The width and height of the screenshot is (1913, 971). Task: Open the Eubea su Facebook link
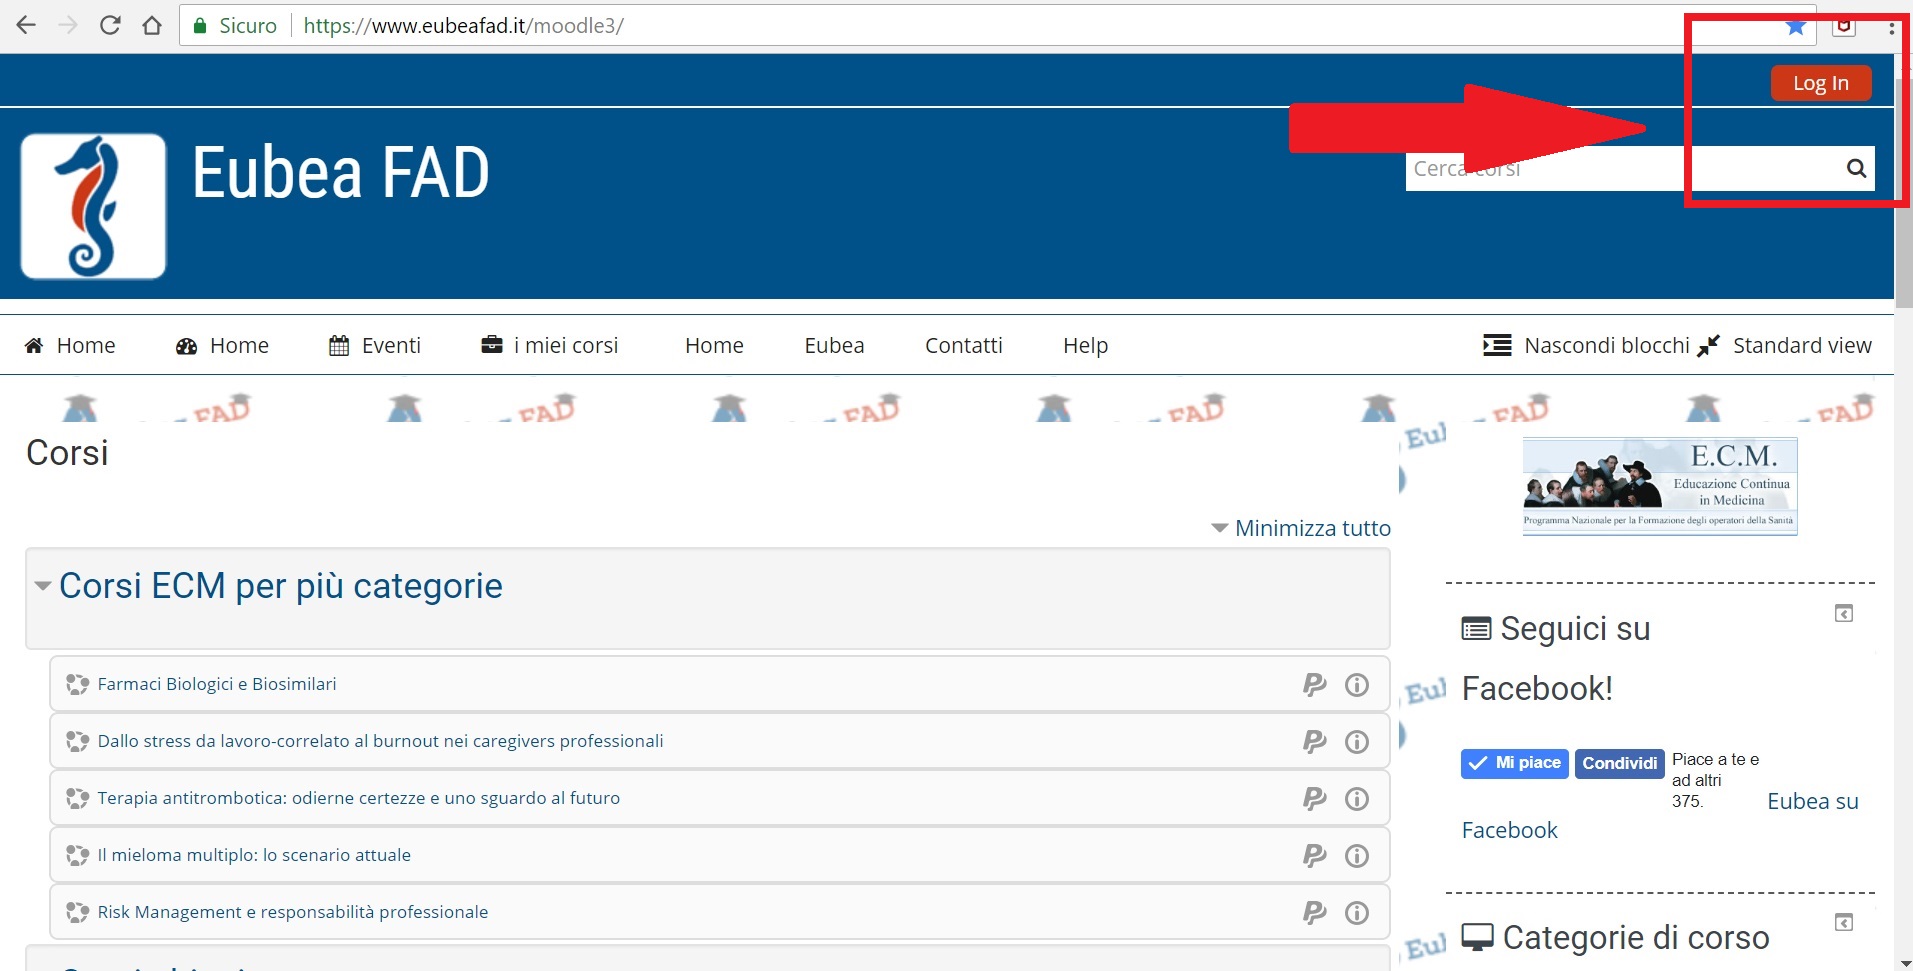[x=1812, y=802]
